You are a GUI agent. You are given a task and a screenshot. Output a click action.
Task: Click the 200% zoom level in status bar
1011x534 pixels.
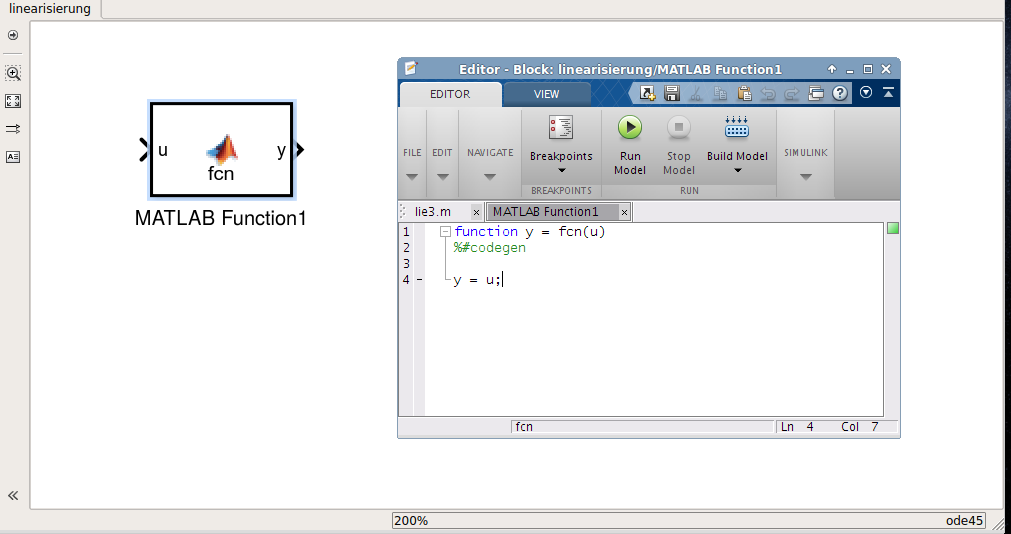411,520
